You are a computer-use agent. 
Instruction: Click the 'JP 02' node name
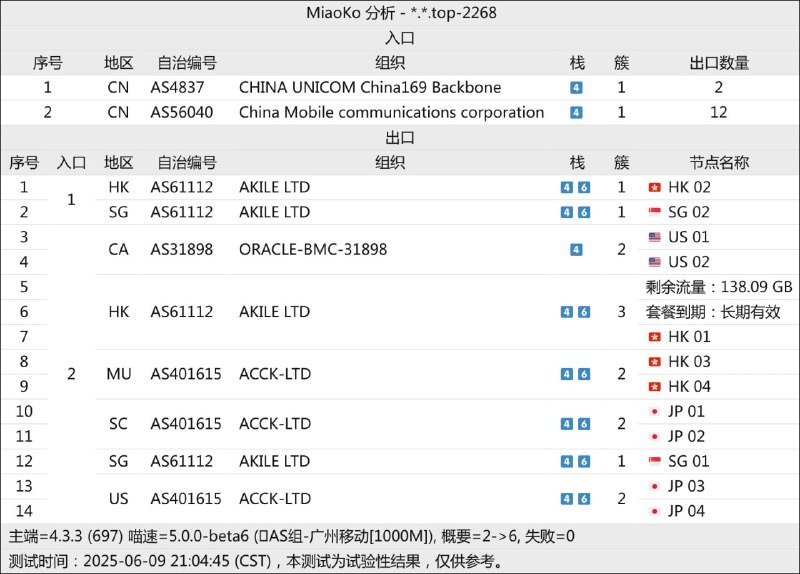tap(686, 437)
